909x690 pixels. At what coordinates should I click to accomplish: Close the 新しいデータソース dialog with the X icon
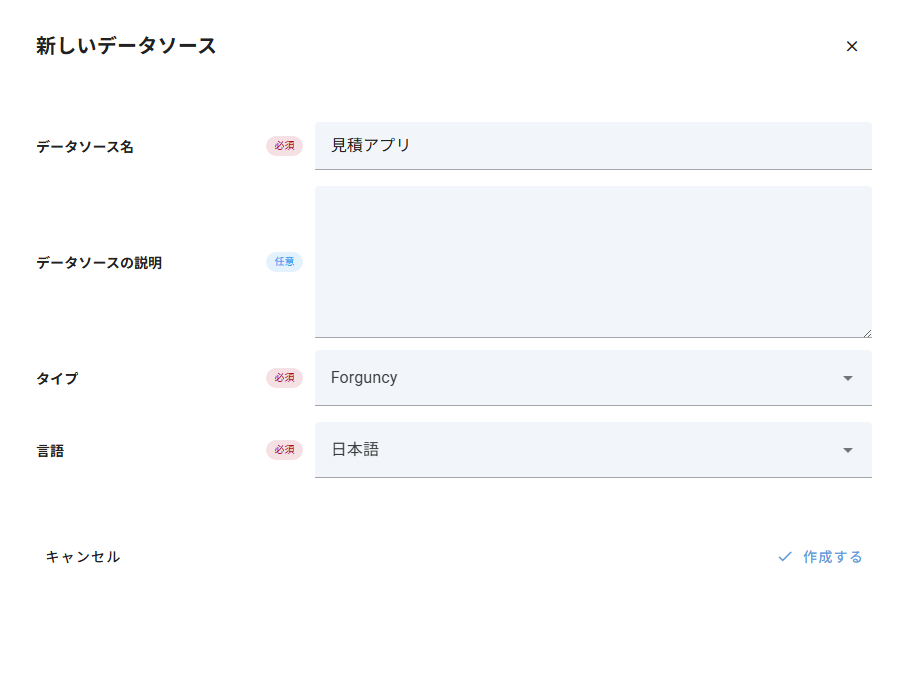[852, 46]
